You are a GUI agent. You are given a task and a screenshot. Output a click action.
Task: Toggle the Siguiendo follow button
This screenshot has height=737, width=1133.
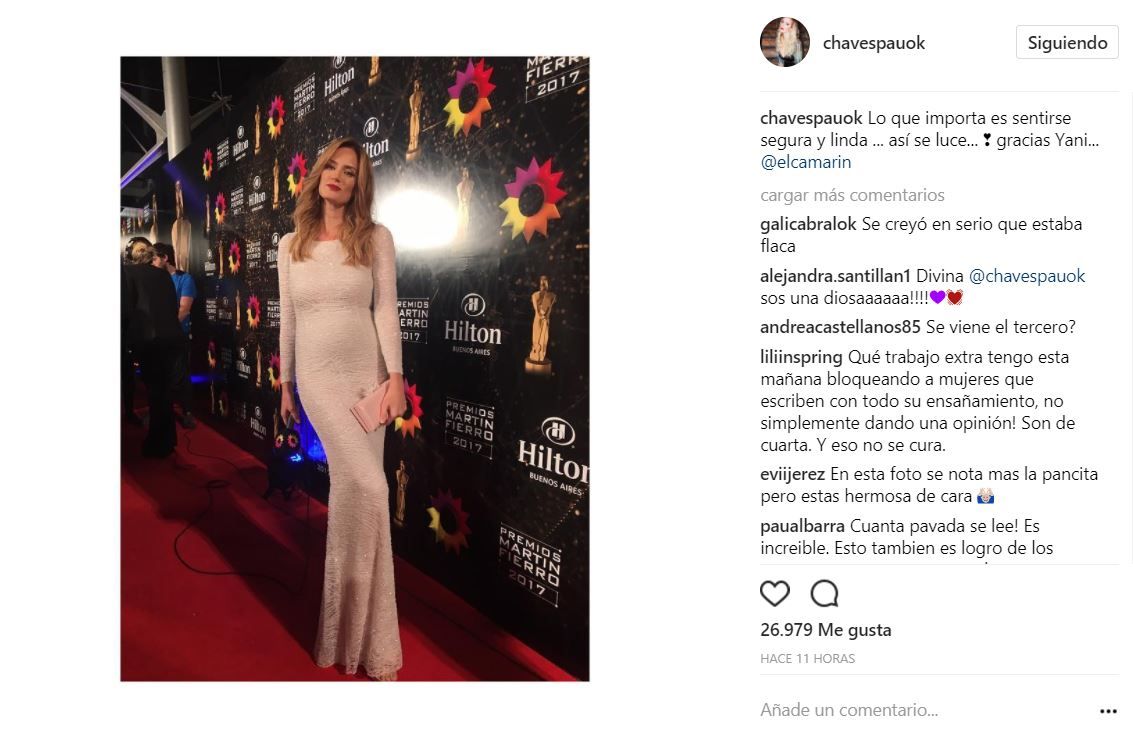[1067, 43]
